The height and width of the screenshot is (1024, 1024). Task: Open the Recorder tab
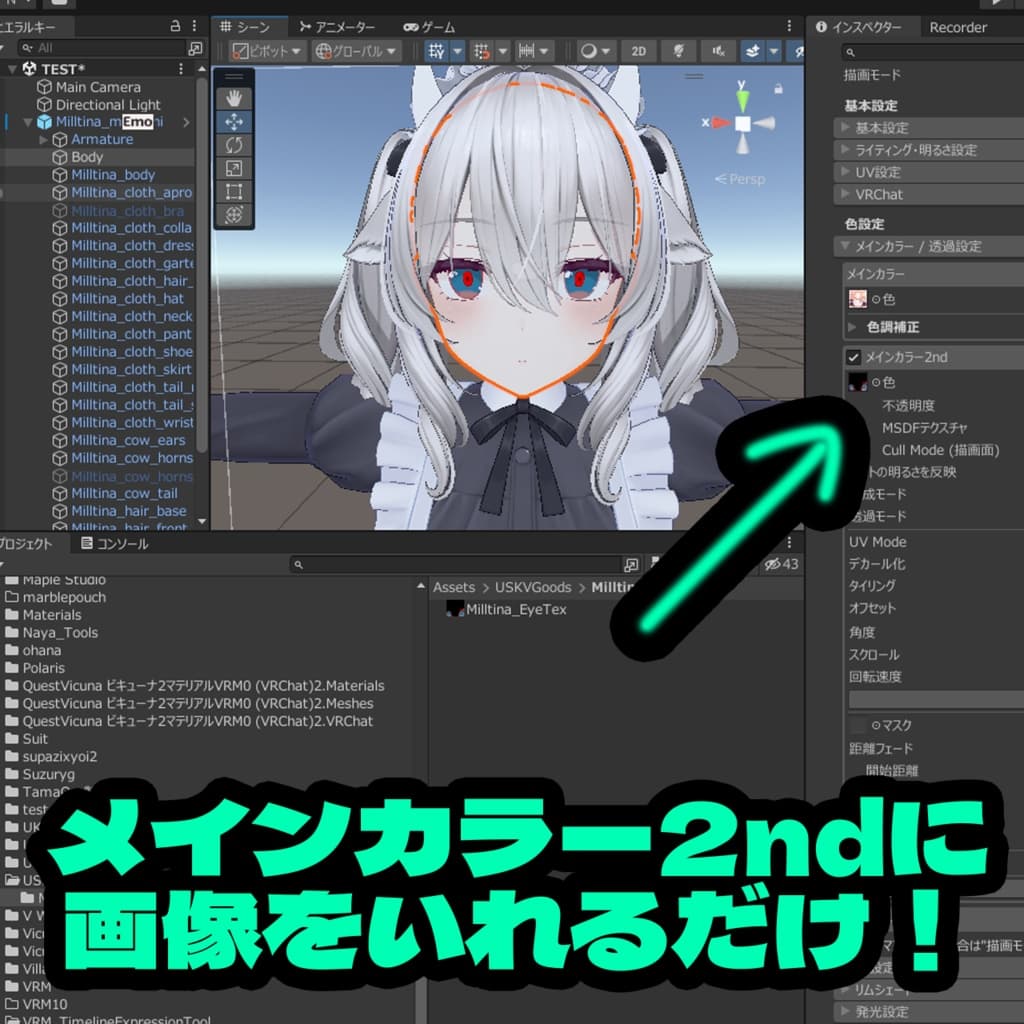[957, 27]
